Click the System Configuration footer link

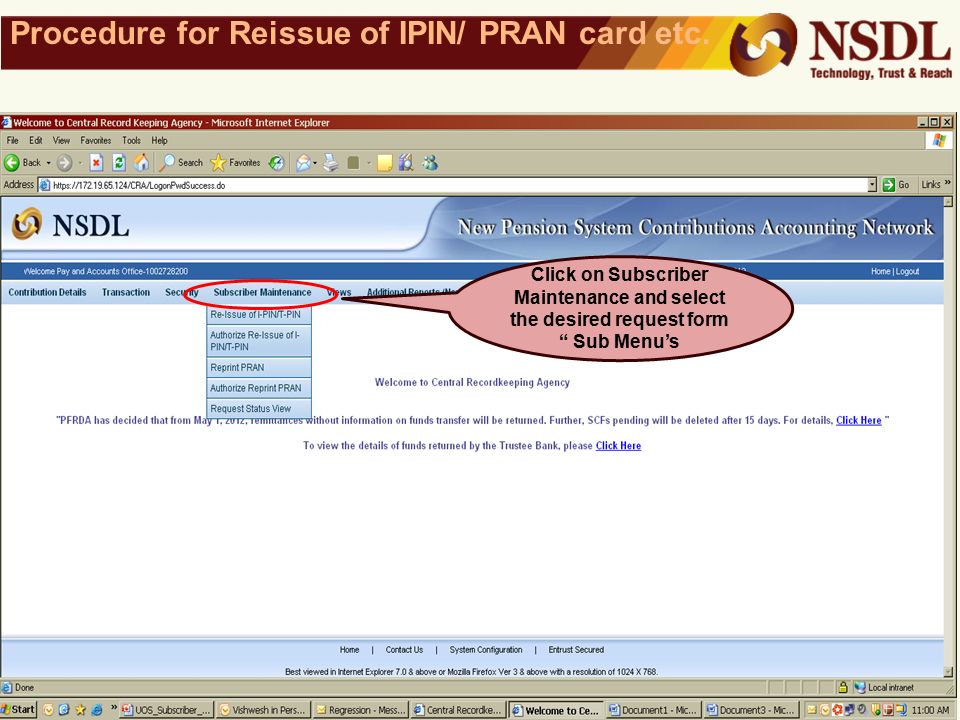coord(486,650)
